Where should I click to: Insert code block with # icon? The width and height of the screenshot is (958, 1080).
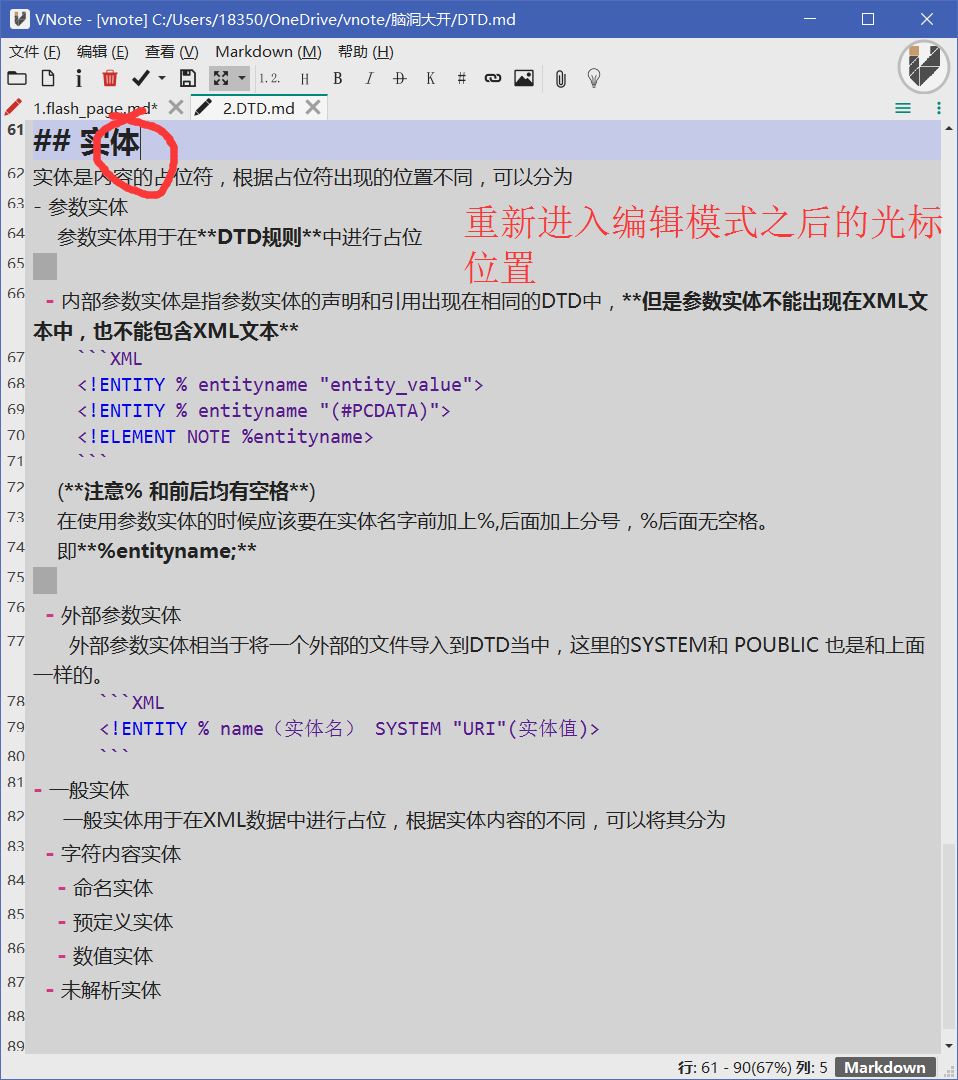pos(461,79)
